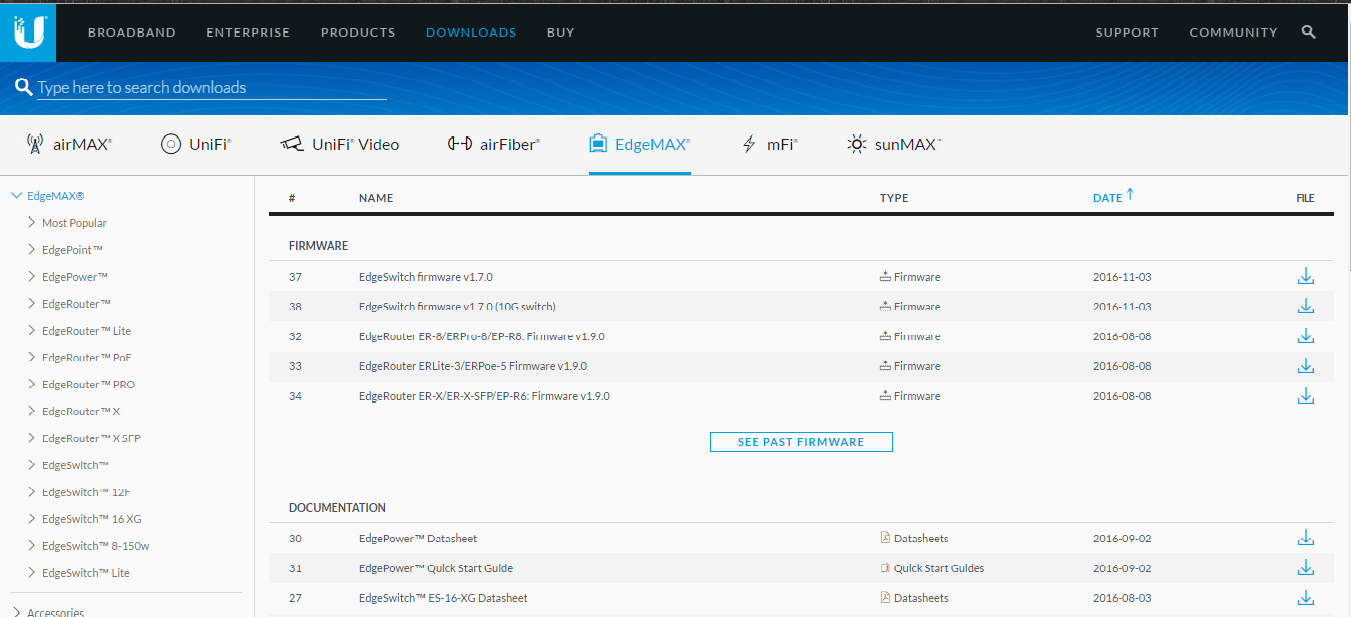The height and width of the screenshot is (617, 1351).
Task: Sort by the TYPE column header
Action: (x=894, y=198)
